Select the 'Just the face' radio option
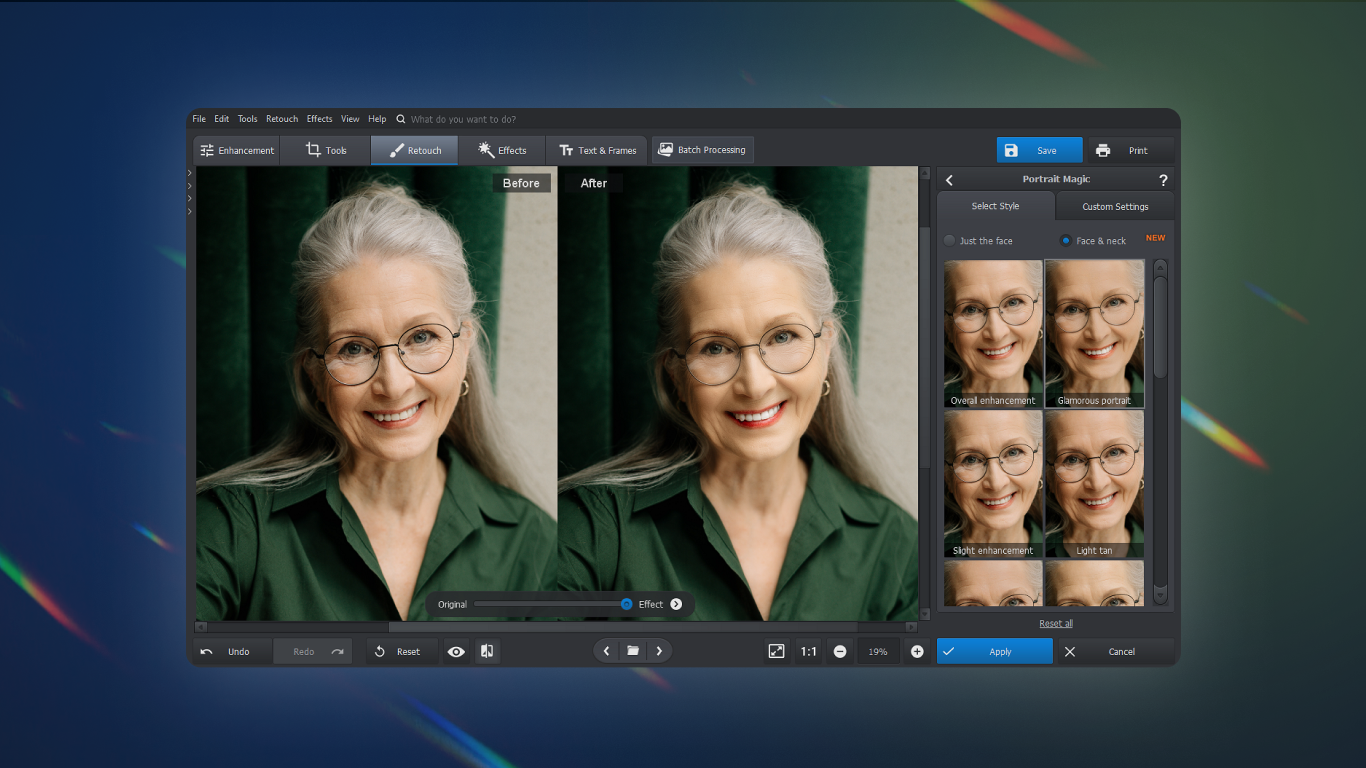 pos(950,241)
